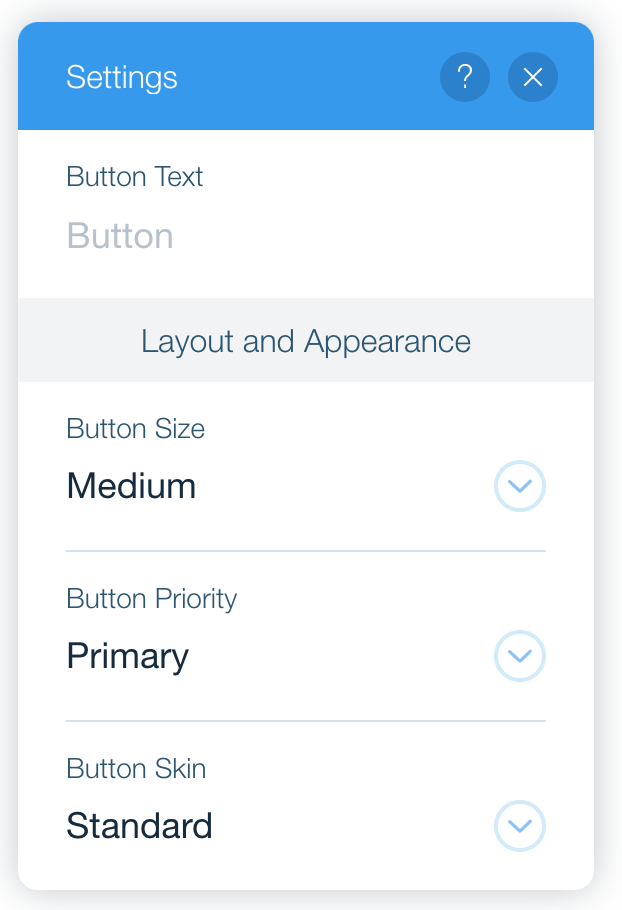Open help via the question mark icon
Image resolution: width=622 pixels, height=910 pixels.
click(x=465, y=77)
